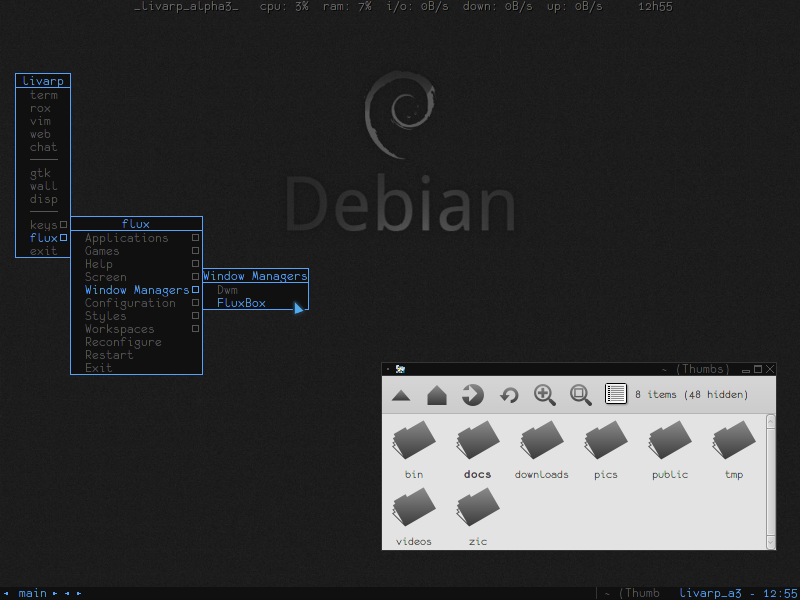The width and height of the screenshot is (800, 600).
Task: Launch vim from livarp menu
Action: point(43,121)
